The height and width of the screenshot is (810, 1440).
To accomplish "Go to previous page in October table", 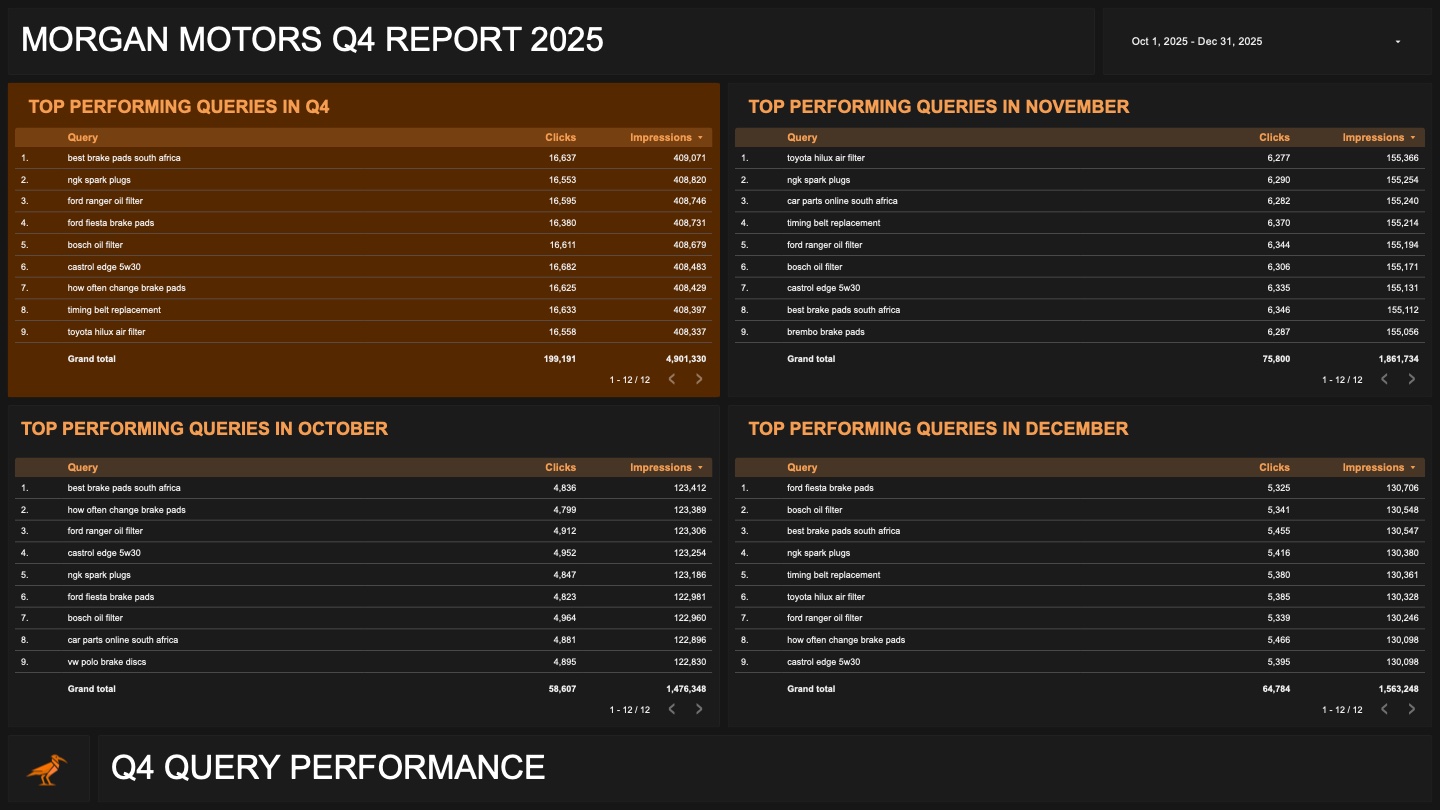I will [x=672, y=709].
